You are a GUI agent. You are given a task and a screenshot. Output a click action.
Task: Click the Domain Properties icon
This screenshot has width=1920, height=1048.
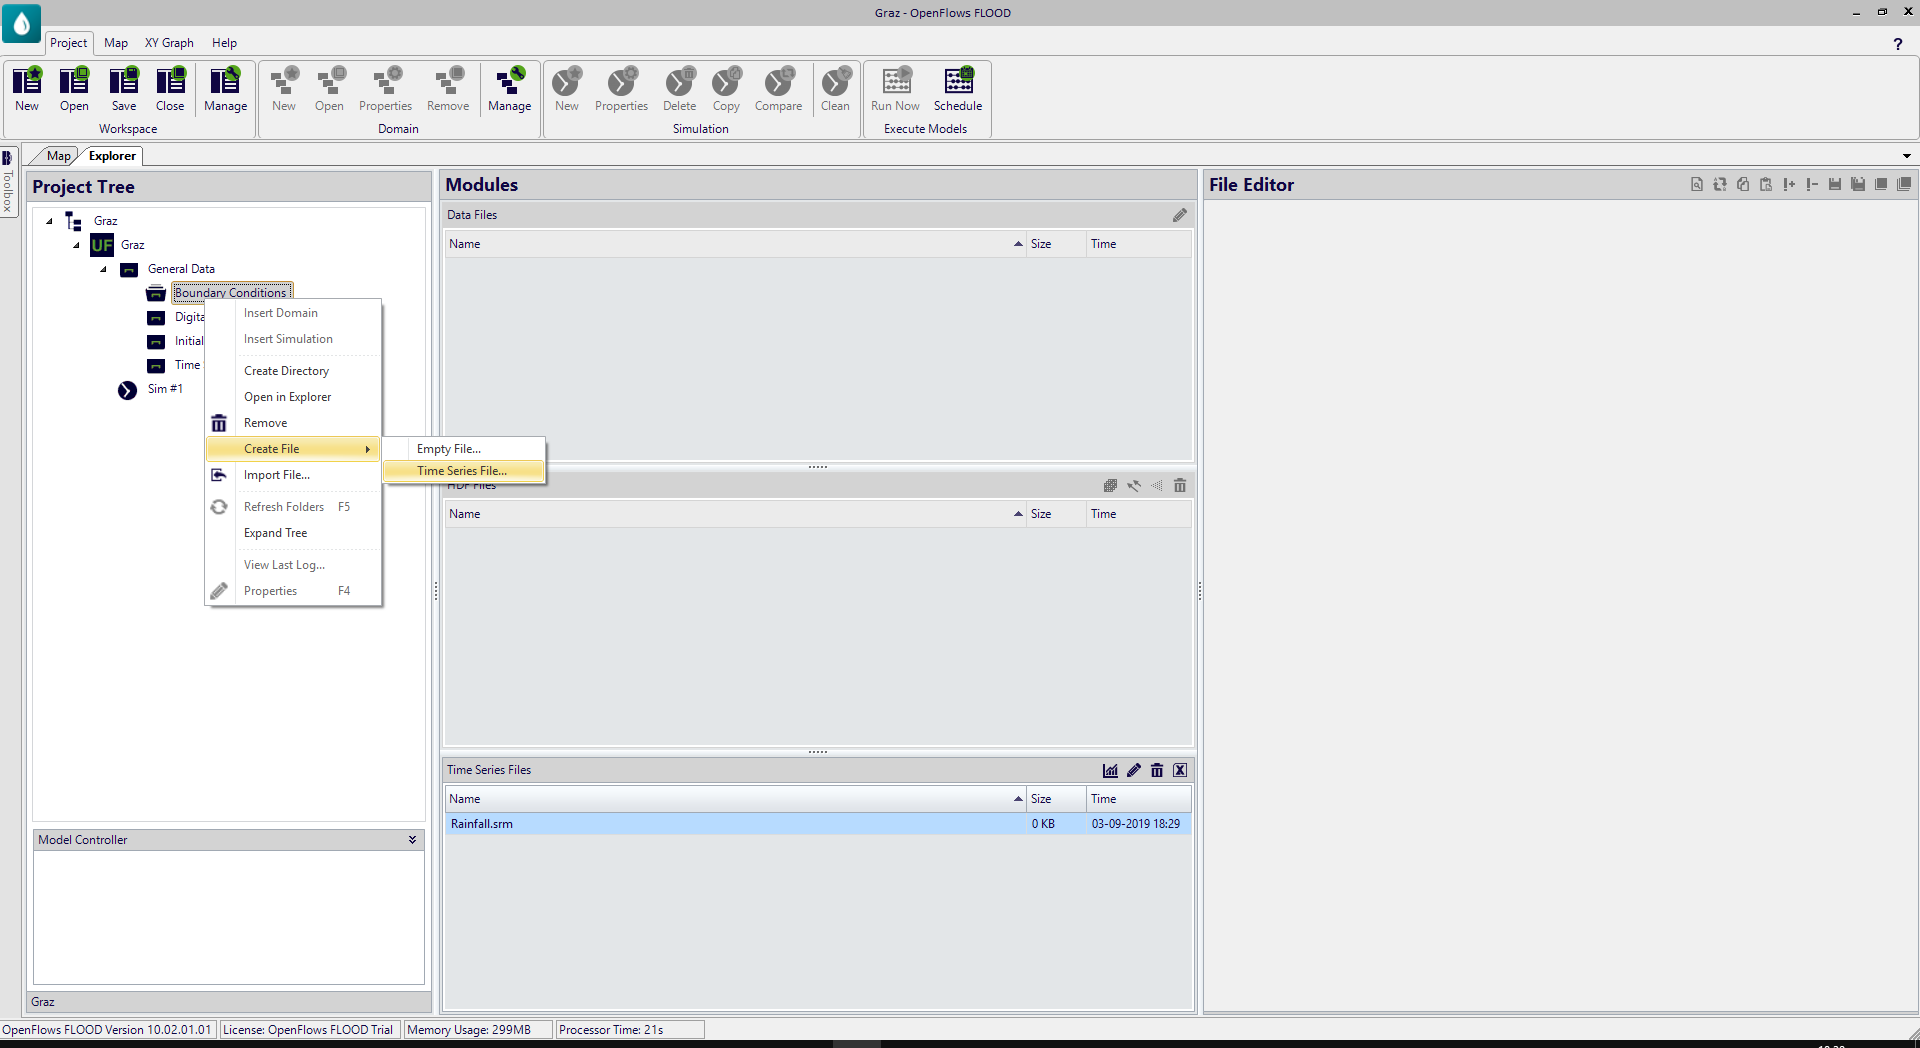tap(385, 89)
